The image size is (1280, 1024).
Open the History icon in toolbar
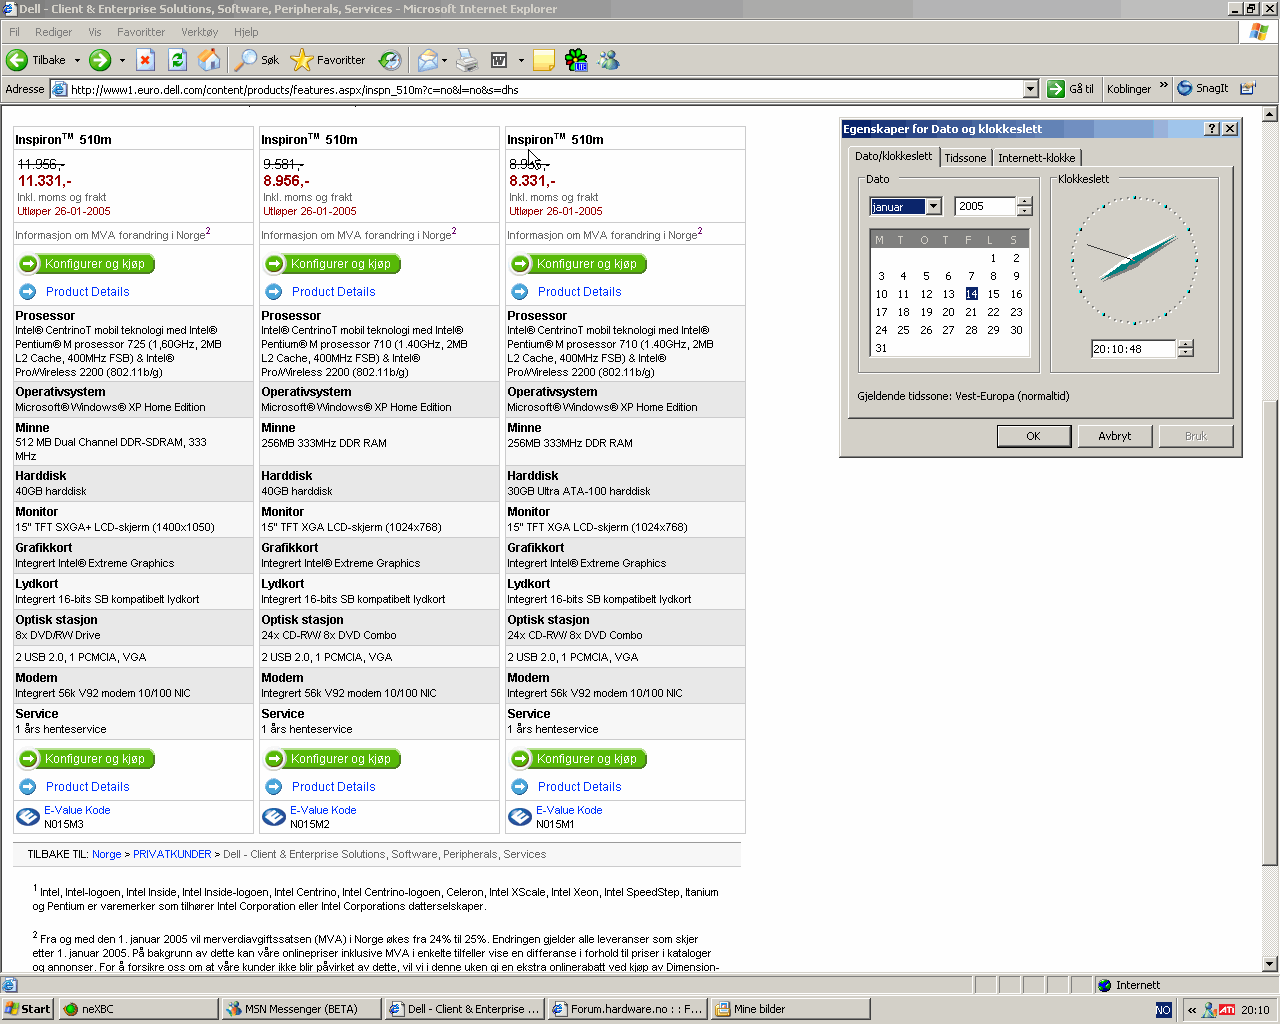(x=390, y=60)
